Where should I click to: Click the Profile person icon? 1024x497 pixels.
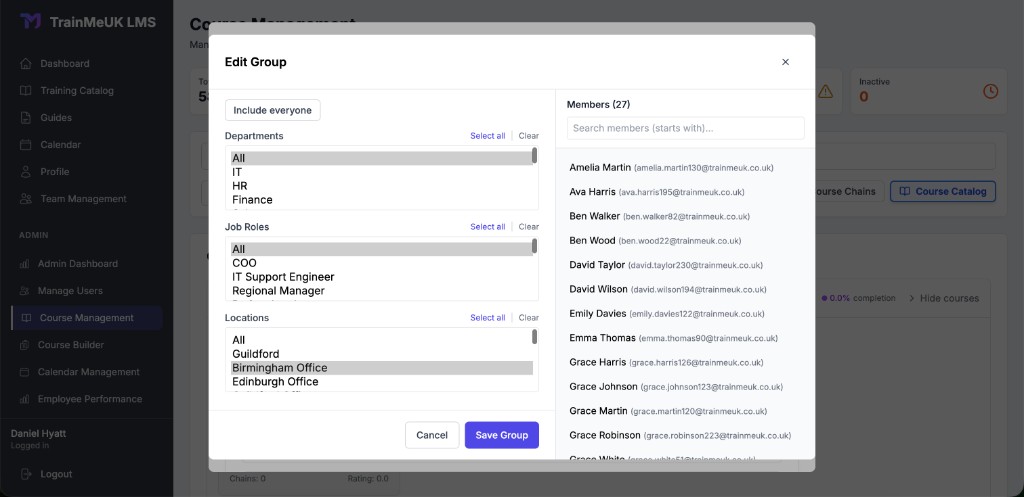25,172
